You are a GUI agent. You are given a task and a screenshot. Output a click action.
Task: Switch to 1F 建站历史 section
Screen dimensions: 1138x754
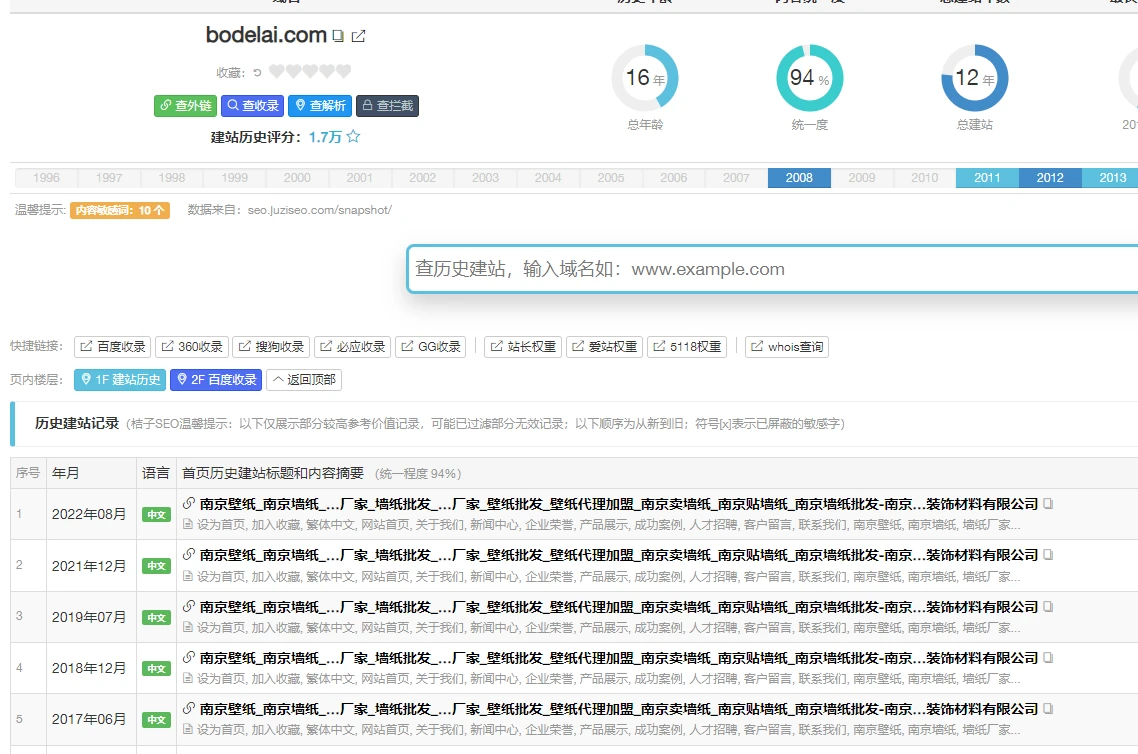(120, 380)
